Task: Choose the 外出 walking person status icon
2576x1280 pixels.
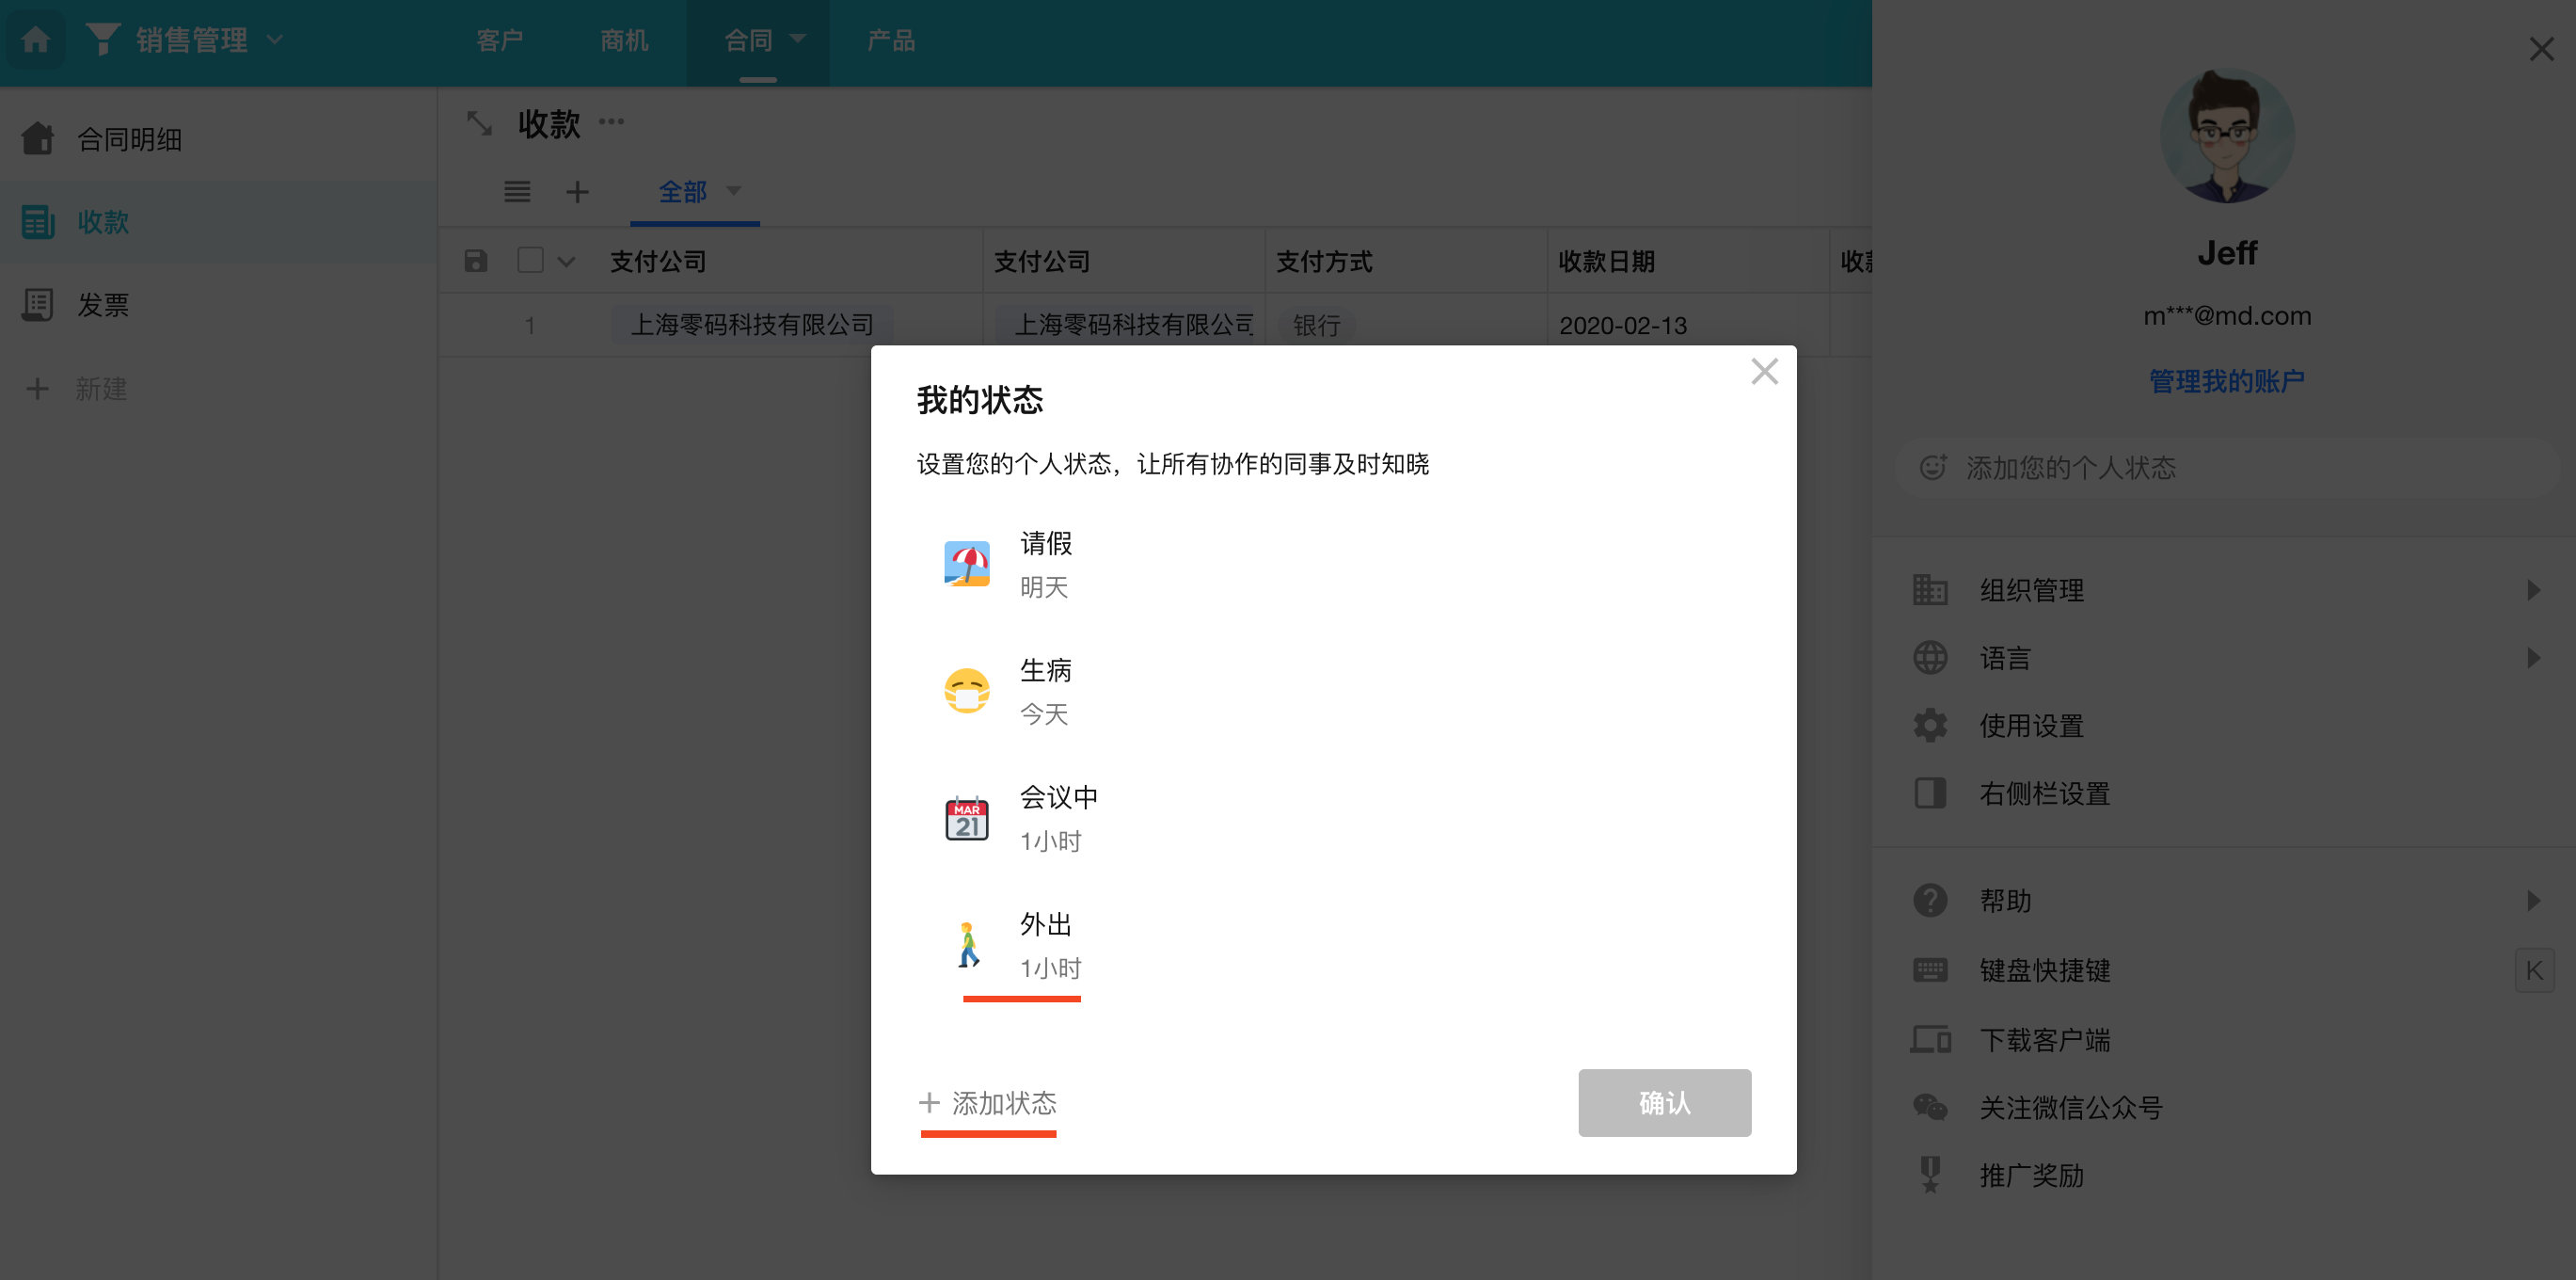Action: tap(966, 945)
